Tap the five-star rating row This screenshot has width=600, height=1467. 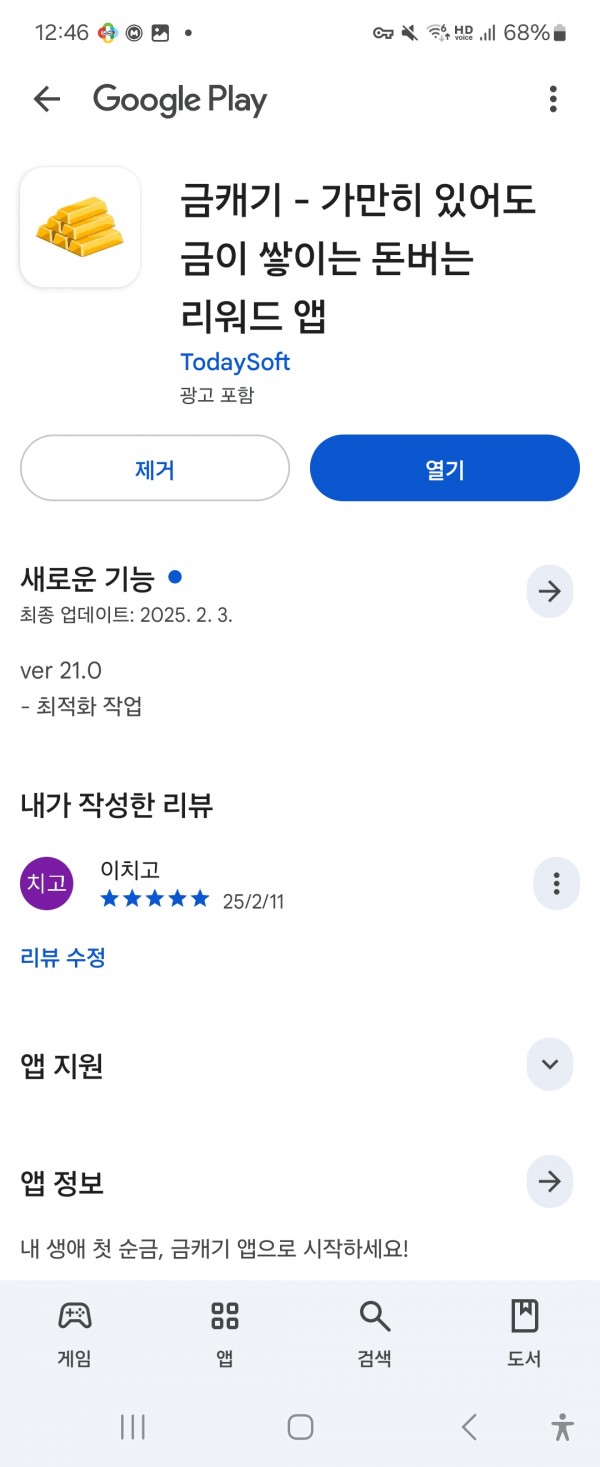pos(155,899)
